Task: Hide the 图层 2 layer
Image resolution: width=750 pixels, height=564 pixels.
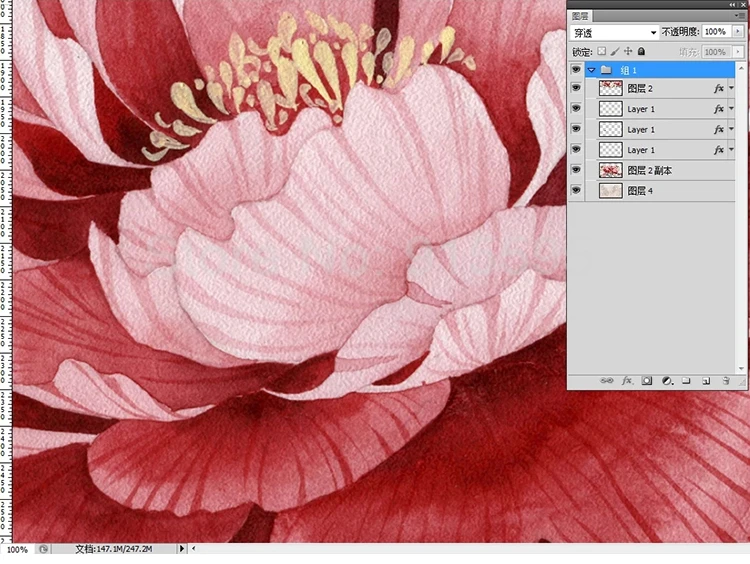Action: click(x=576, y=88)
